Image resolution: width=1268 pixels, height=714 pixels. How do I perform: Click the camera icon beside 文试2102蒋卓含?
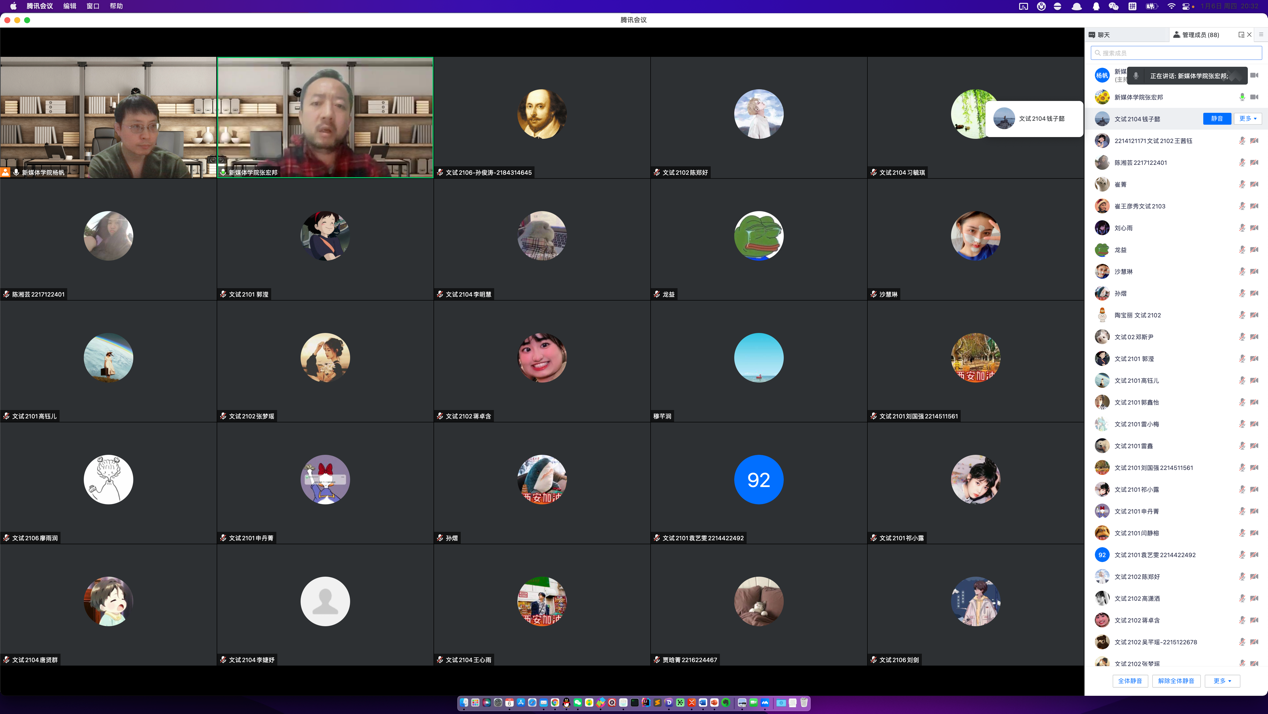tap(1254, 620)
